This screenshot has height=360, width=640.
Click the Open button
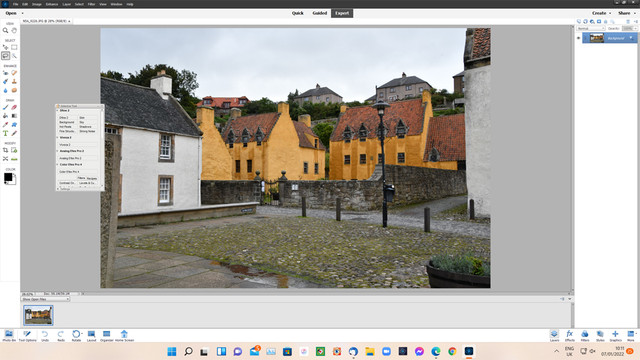click(11, 13)
